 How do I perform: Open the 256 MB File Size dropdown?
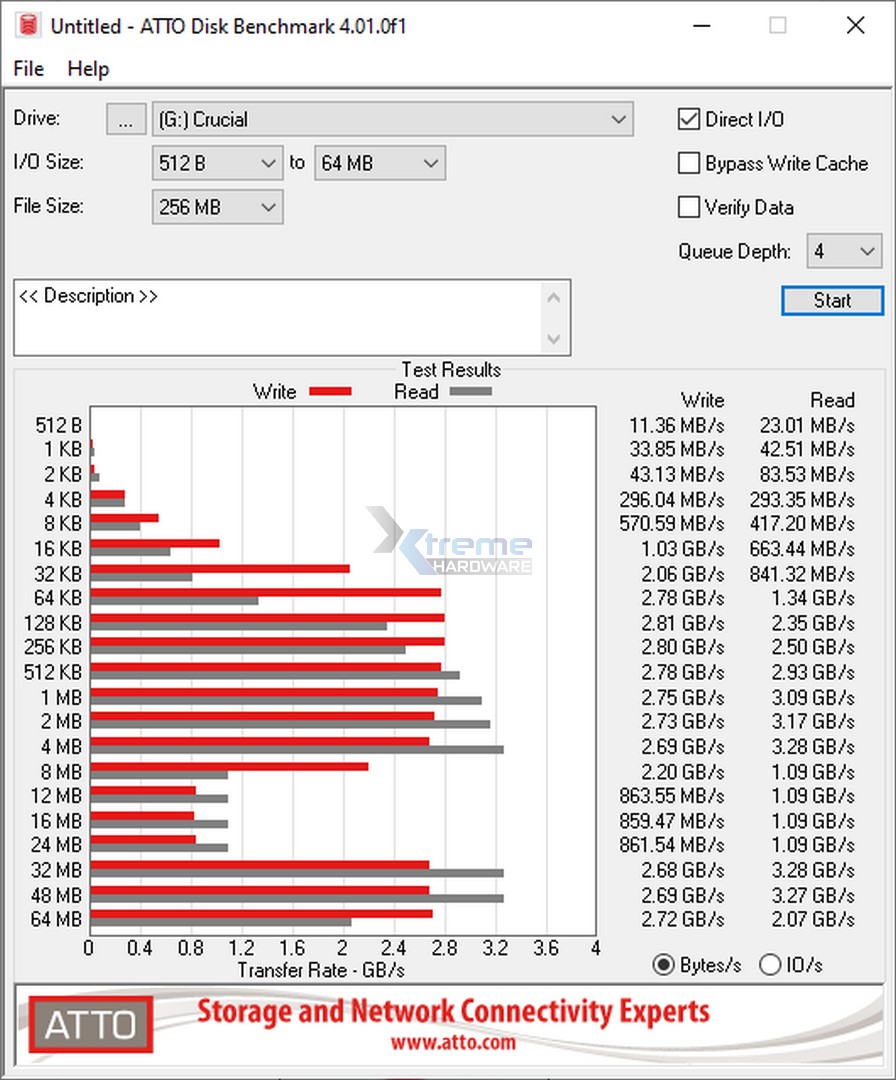click(x=218, y=208)
